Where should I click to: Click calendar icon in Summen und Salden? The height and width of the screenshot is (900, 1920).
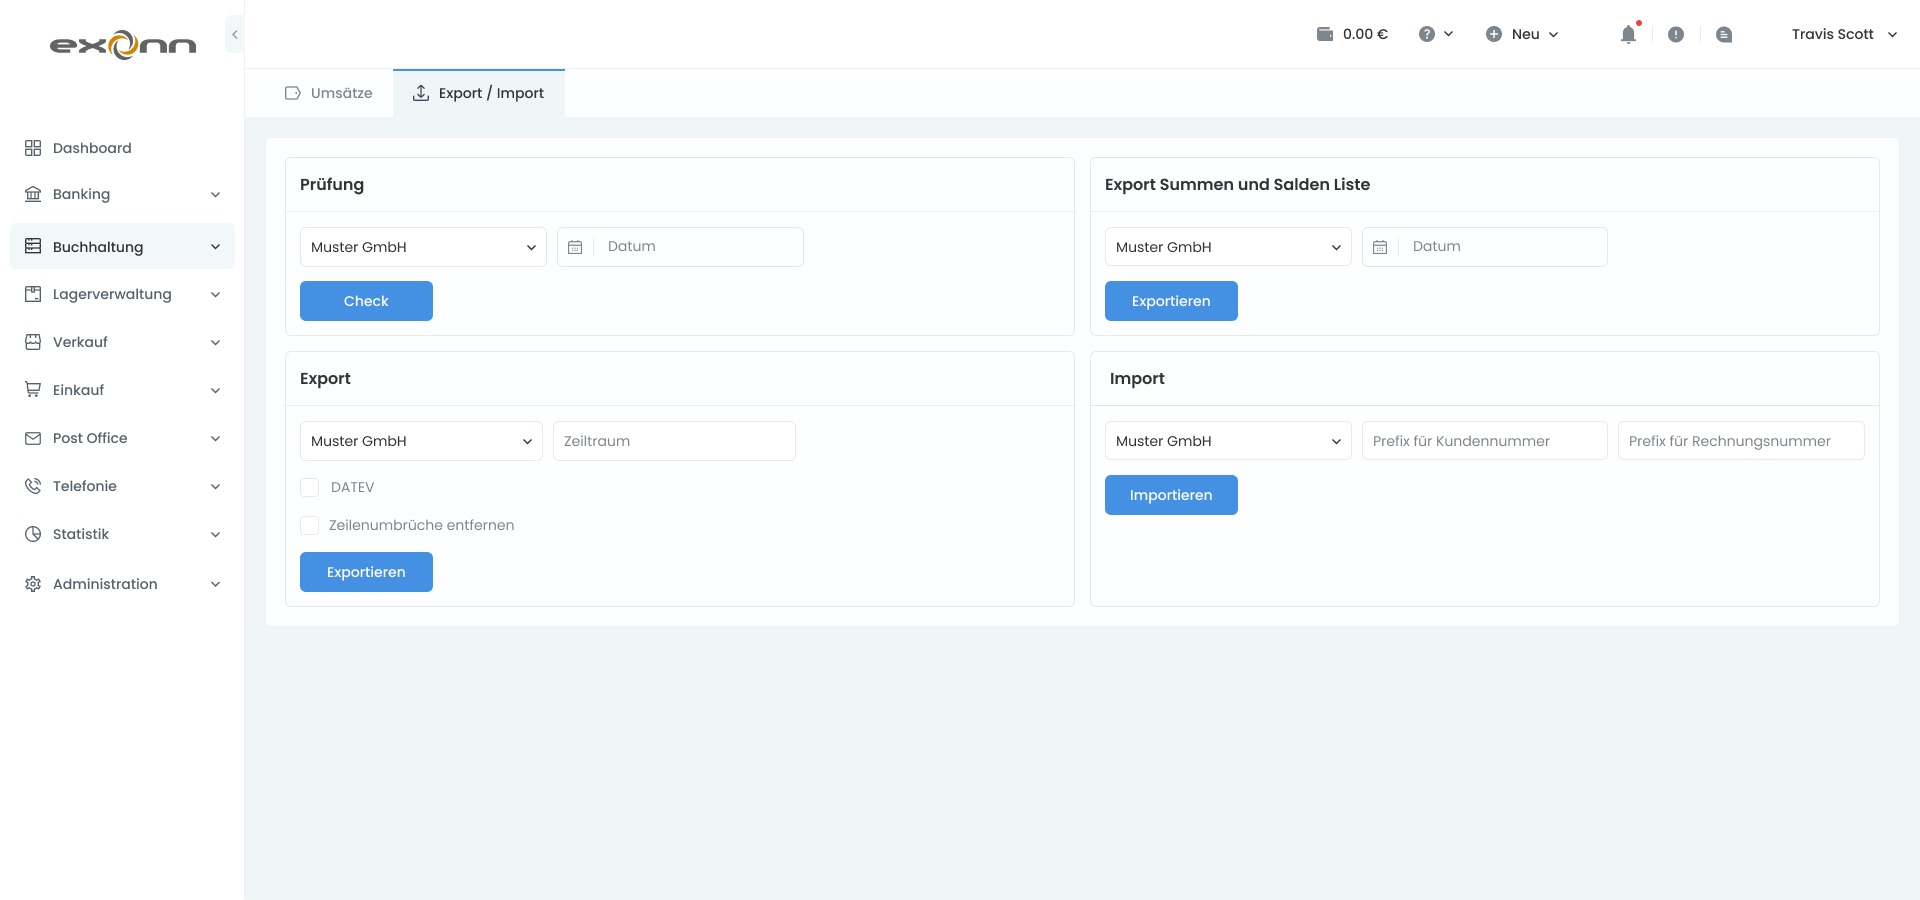coord(1380,247)
